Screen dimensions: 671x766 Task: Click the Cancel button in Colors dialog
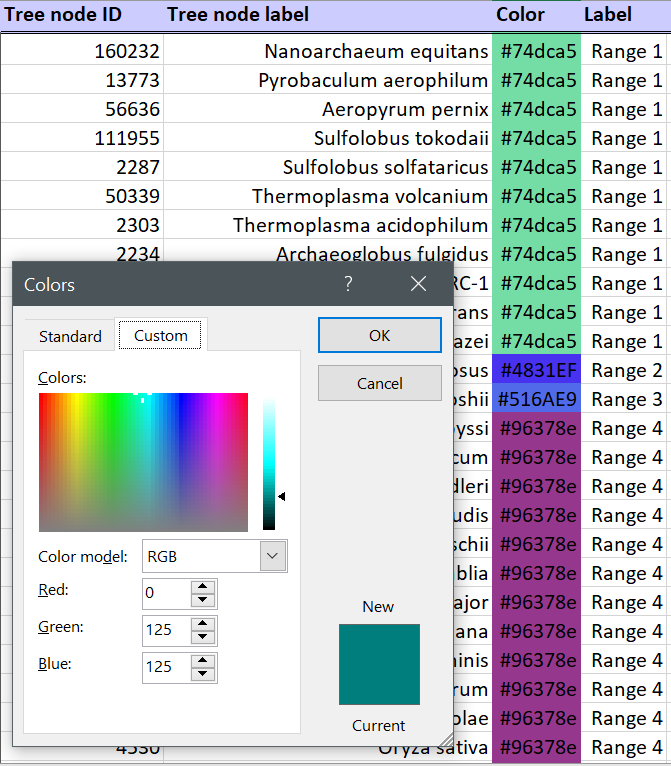tap(379, 383)
